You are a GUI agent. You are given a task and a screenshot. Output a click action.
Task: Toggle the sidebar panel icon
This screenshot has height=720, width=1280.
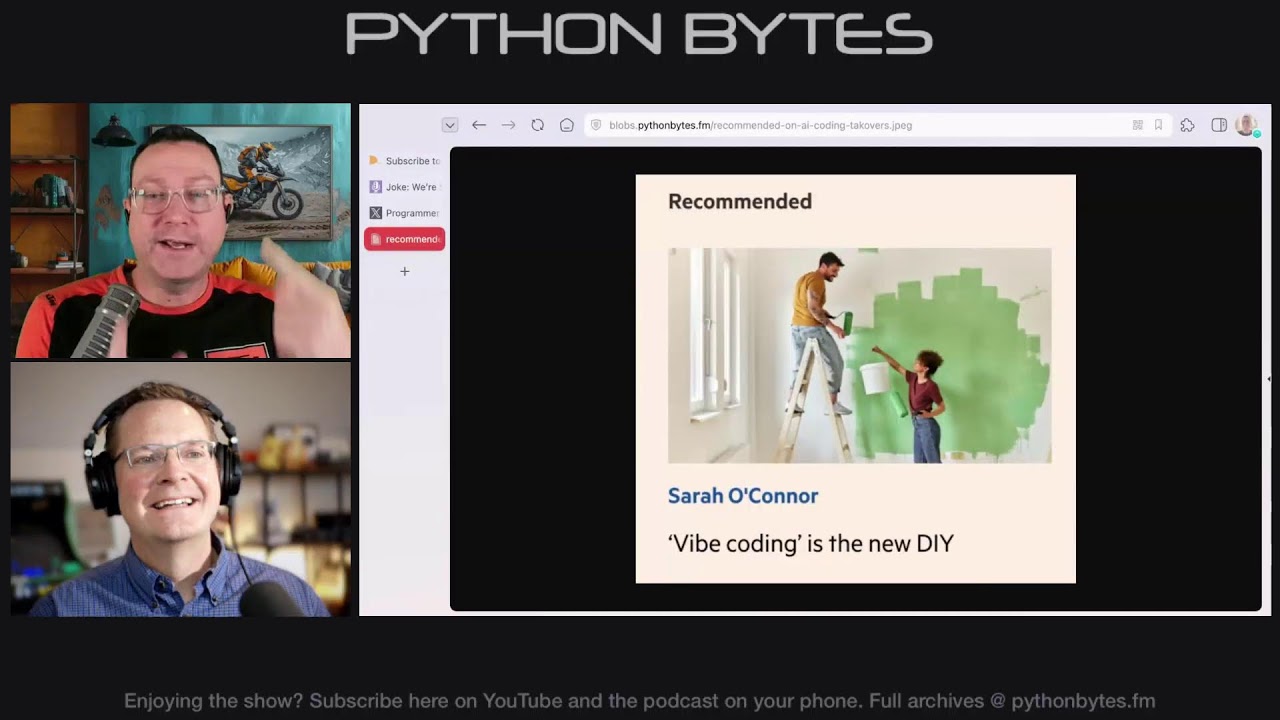pyautogui.click(x=1218, y=125)
